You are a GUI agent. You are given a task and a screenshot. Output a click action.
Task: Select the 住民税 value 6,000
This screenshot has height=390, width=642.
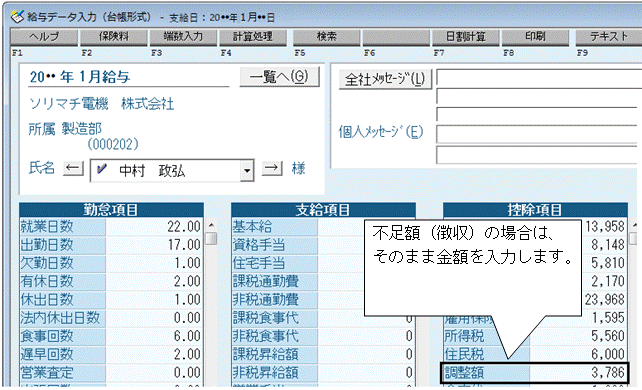coord(578,354)
